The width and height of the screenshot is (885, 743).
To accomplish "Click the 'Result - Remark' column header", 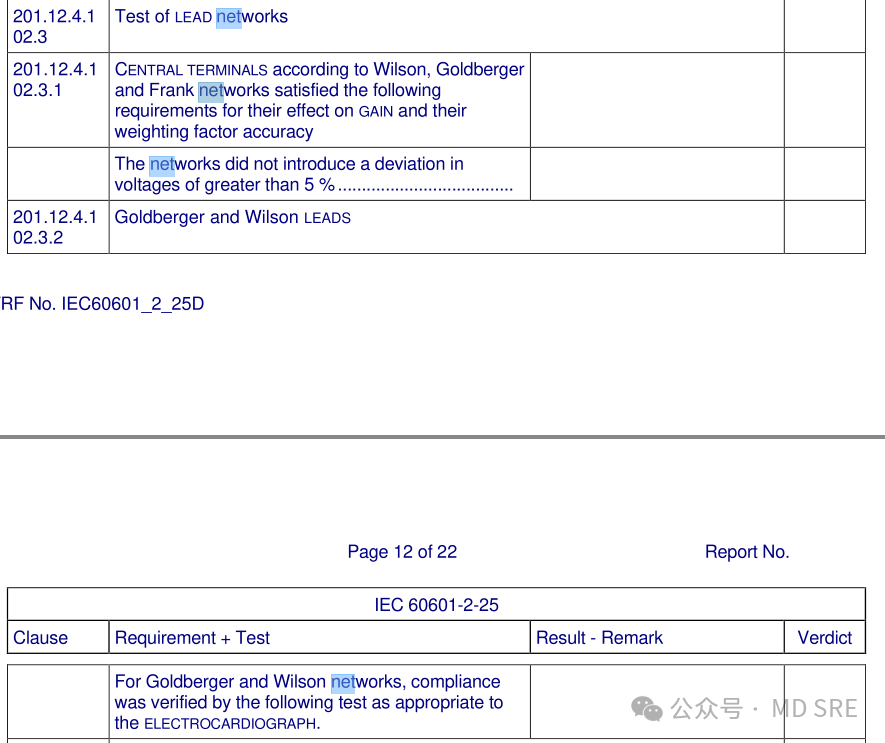I will [x=599, y=638].
